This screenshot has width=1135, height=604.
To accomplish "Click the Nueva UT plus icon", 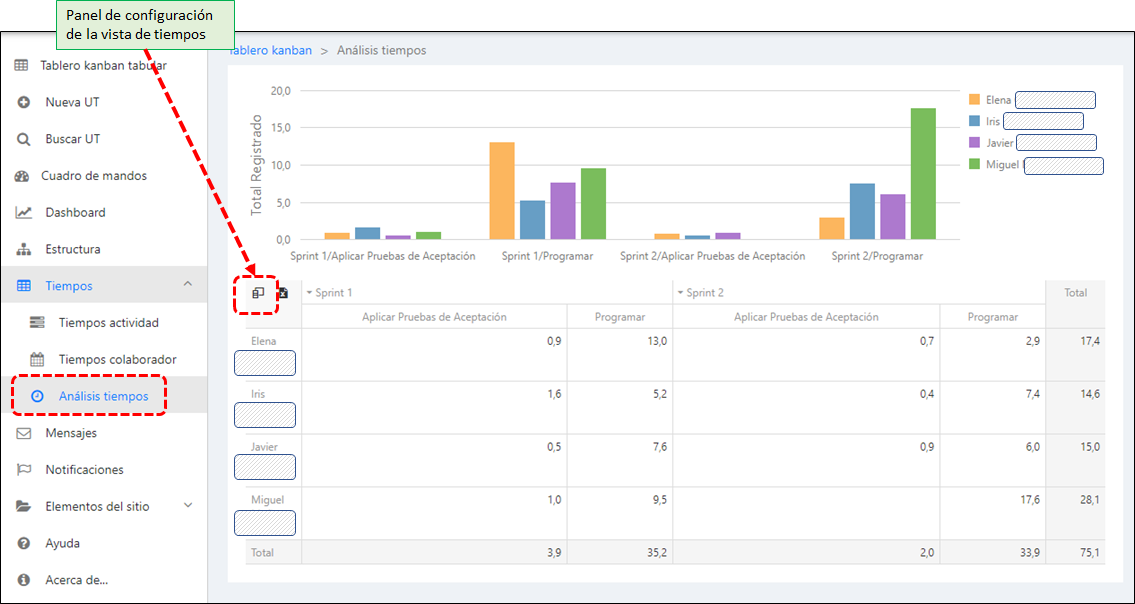I will click(x=24, y=102).
